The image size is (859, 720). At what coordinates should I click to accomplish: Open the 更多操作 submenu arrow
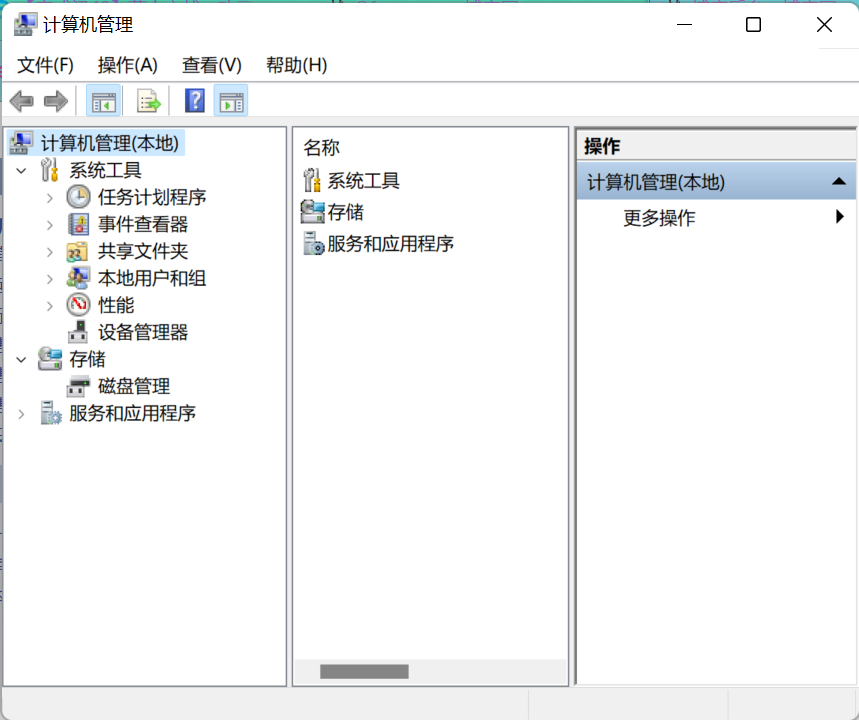[840, 217]
